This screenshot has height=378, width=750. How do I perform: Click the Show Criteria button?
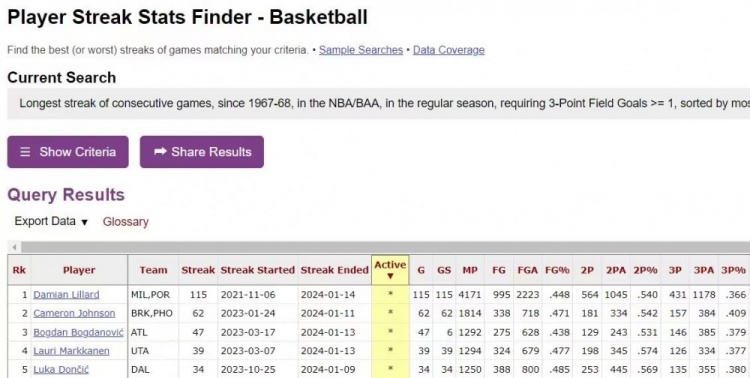pos(68,152)
